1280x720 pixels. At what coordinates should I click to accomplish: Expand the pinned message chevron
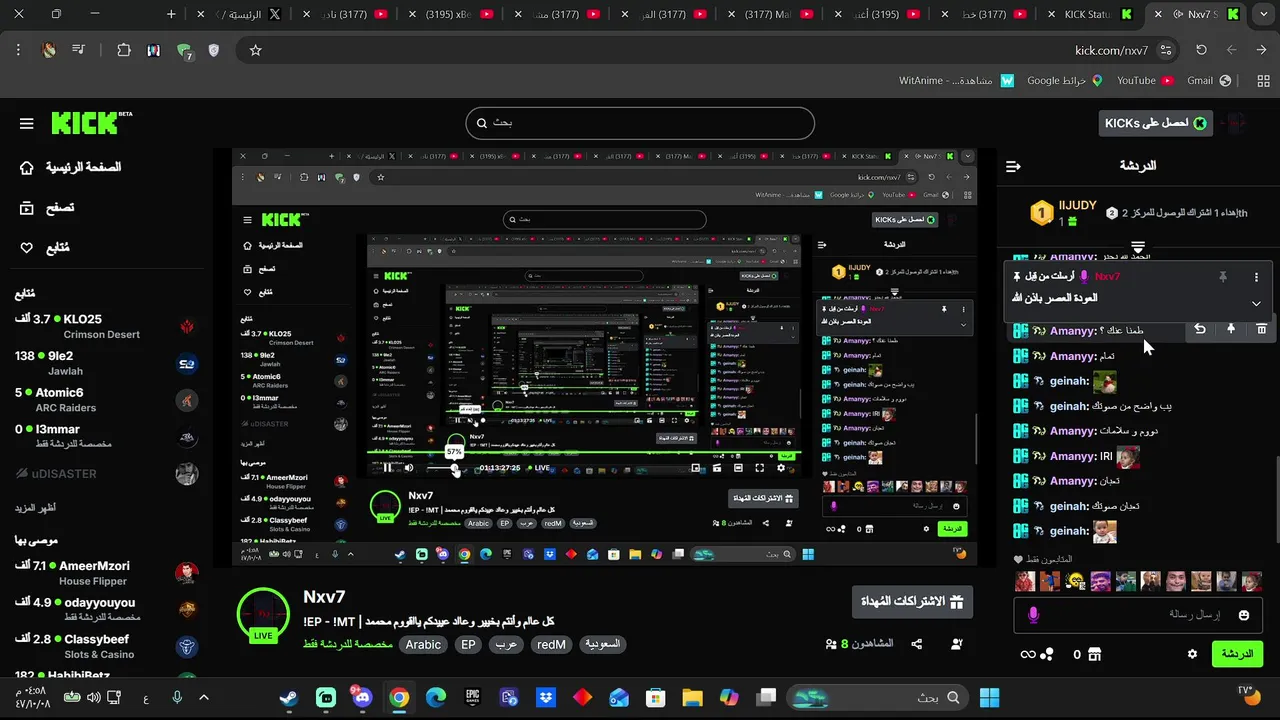tap(1256, 303)
